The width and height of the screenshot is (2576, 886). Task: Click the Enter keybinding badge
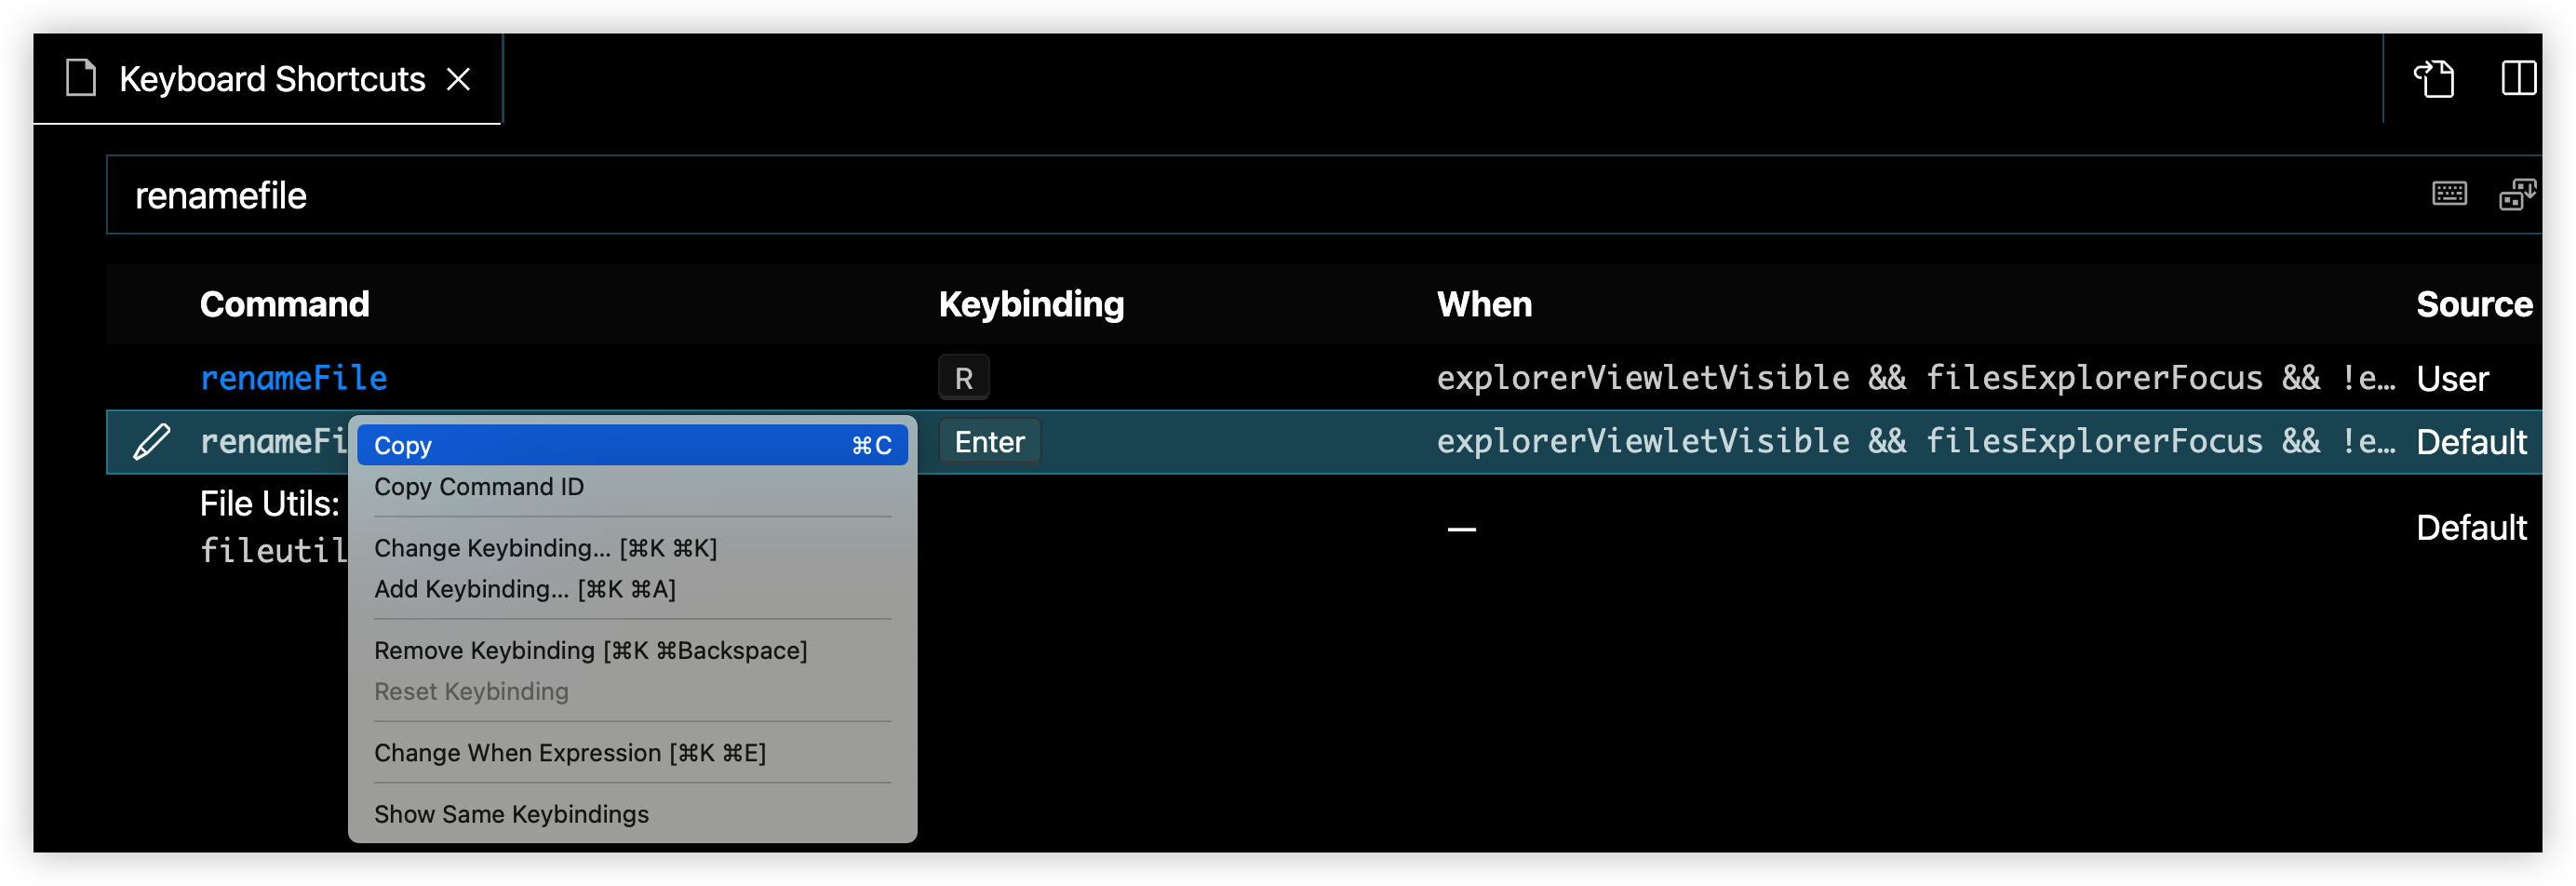click(989, 442)
